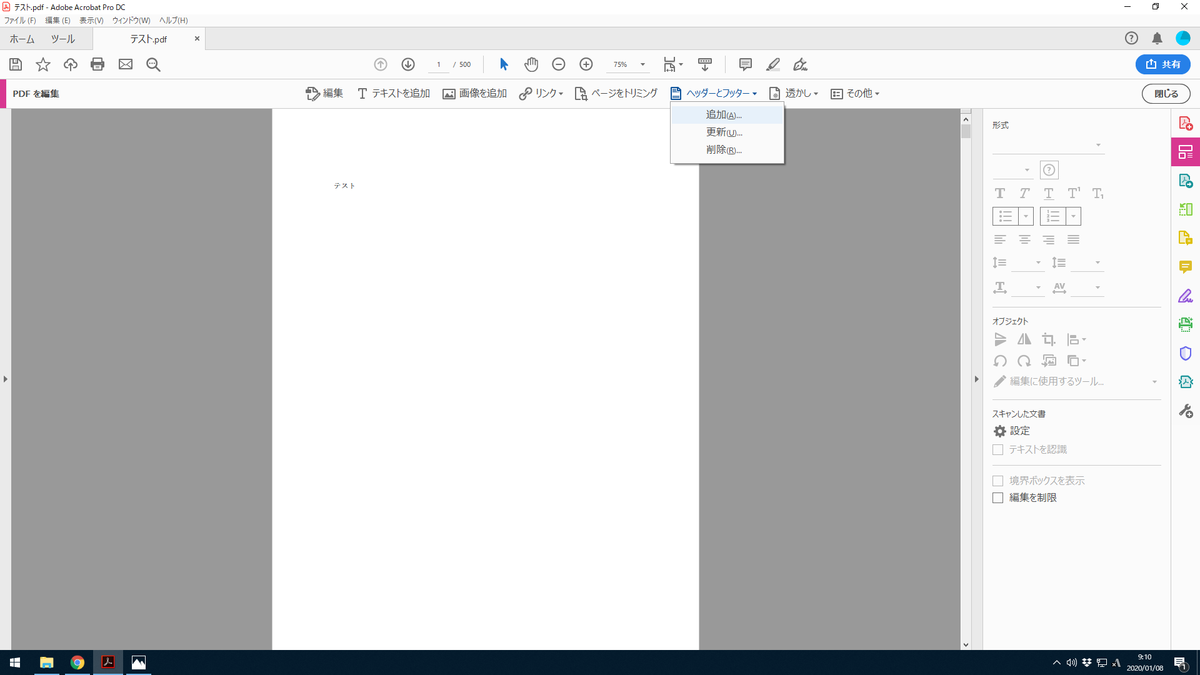Open Create PDF tool in right rail

click(x=1186, y=123)
